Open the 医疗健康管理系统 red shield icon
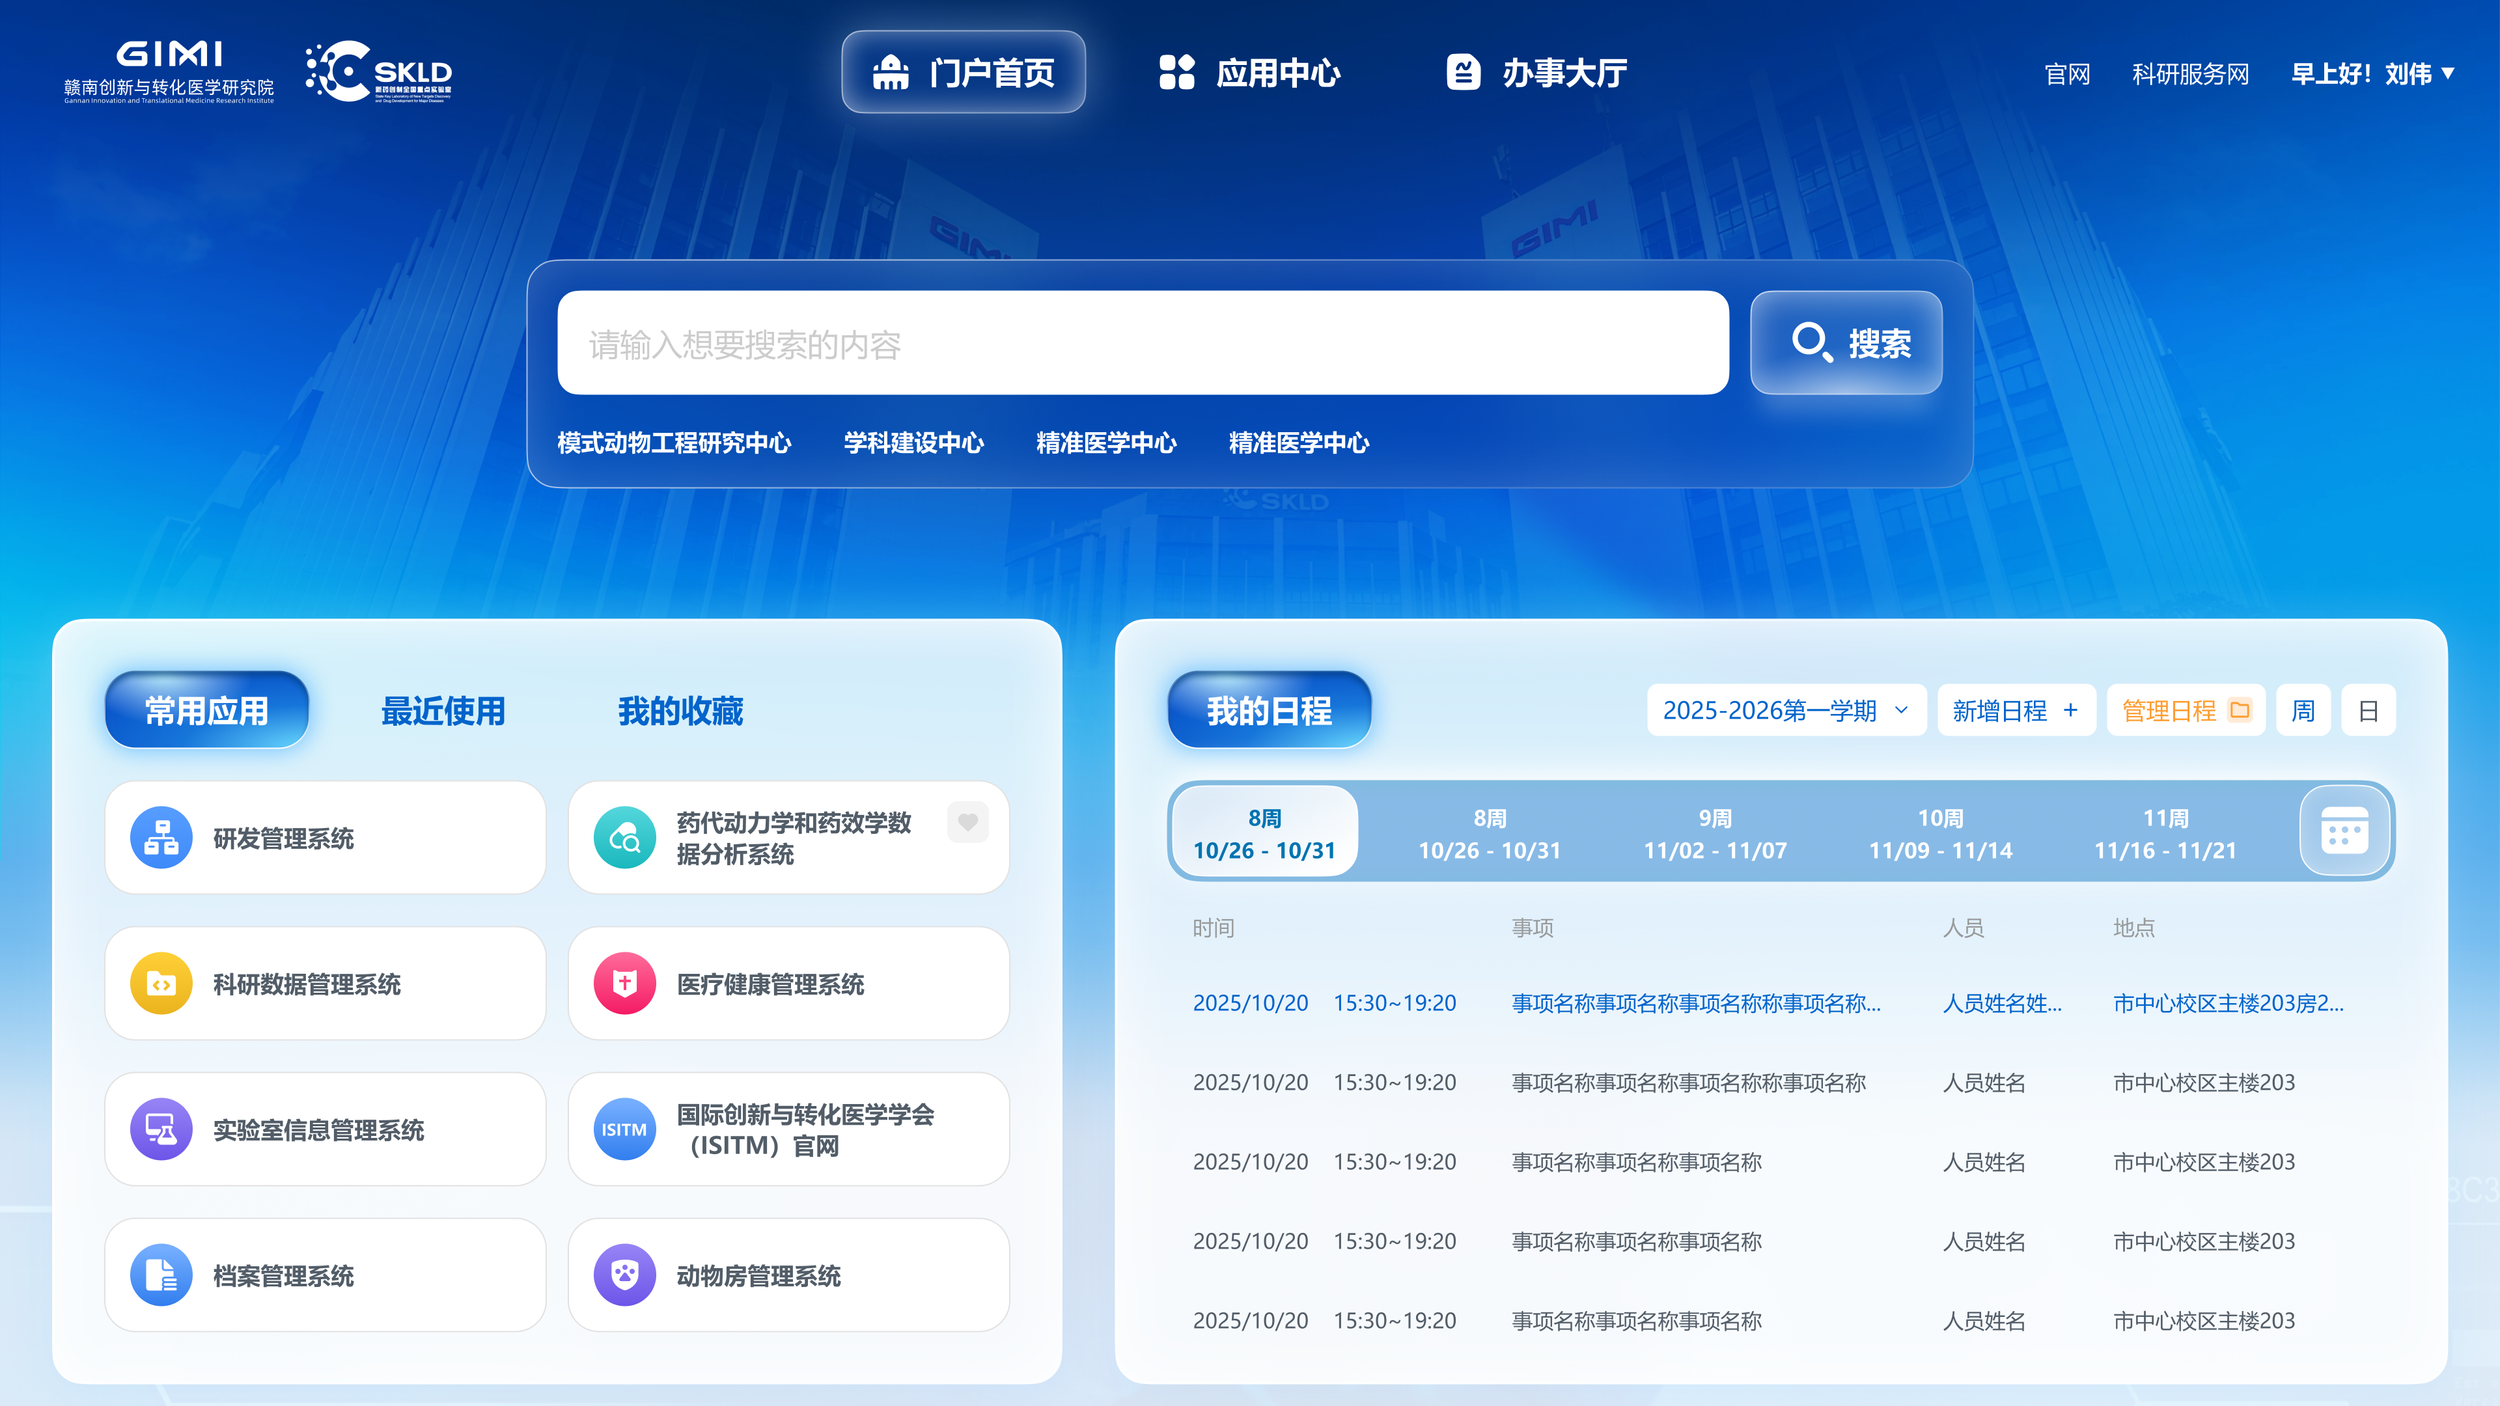 coord(624,983)
